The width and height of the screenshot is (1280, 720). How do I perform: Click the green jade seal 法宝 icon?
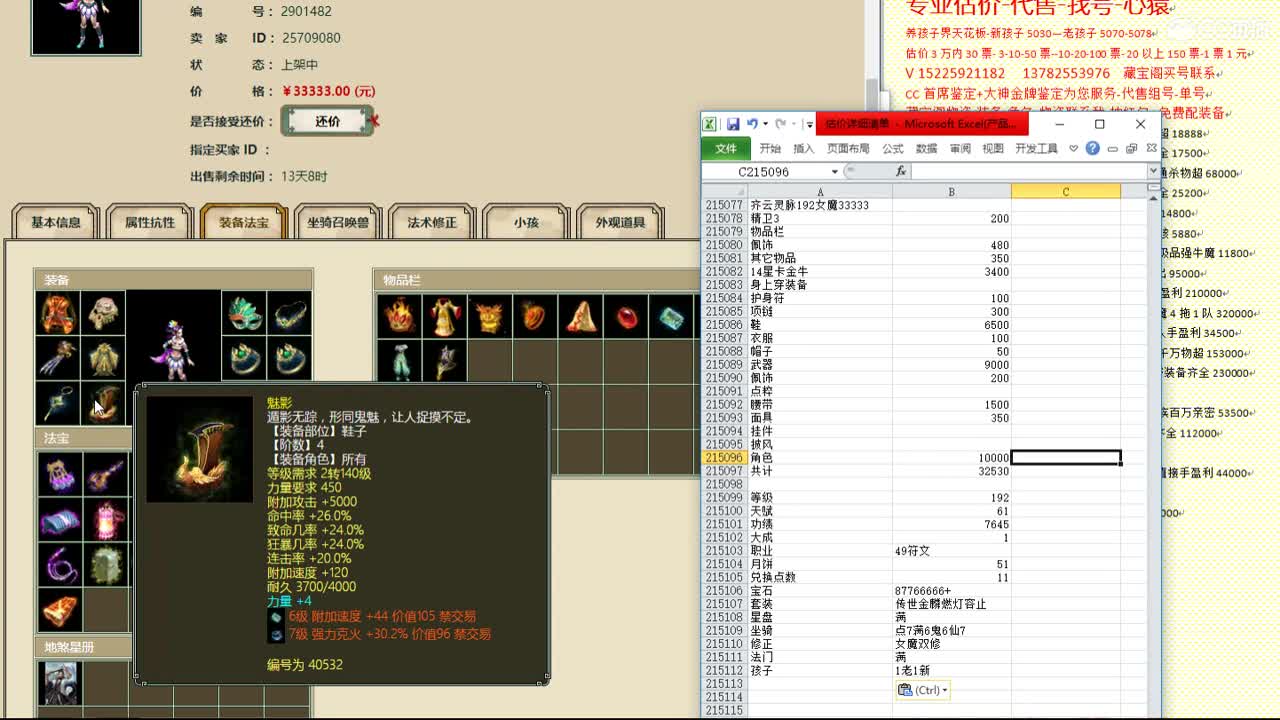(104, 565)
